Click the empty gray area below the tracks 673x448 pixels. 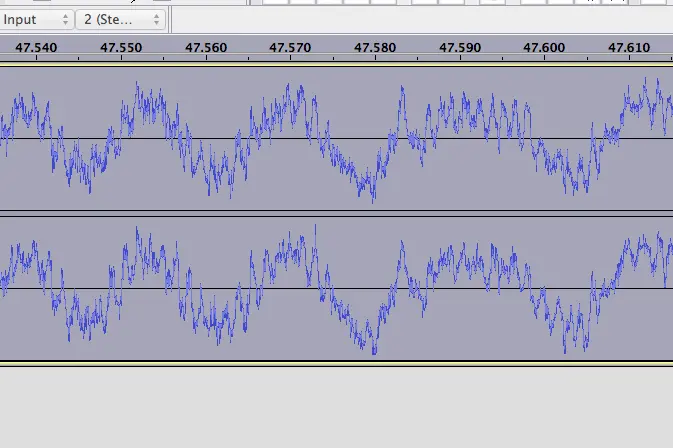pyautogui.click(x=336, y=405)
